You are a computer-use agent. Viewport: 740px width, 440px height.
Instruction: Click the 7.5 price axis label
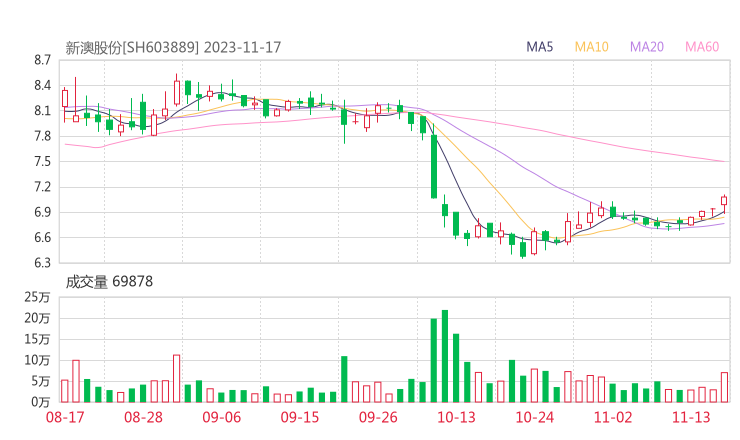42,161
